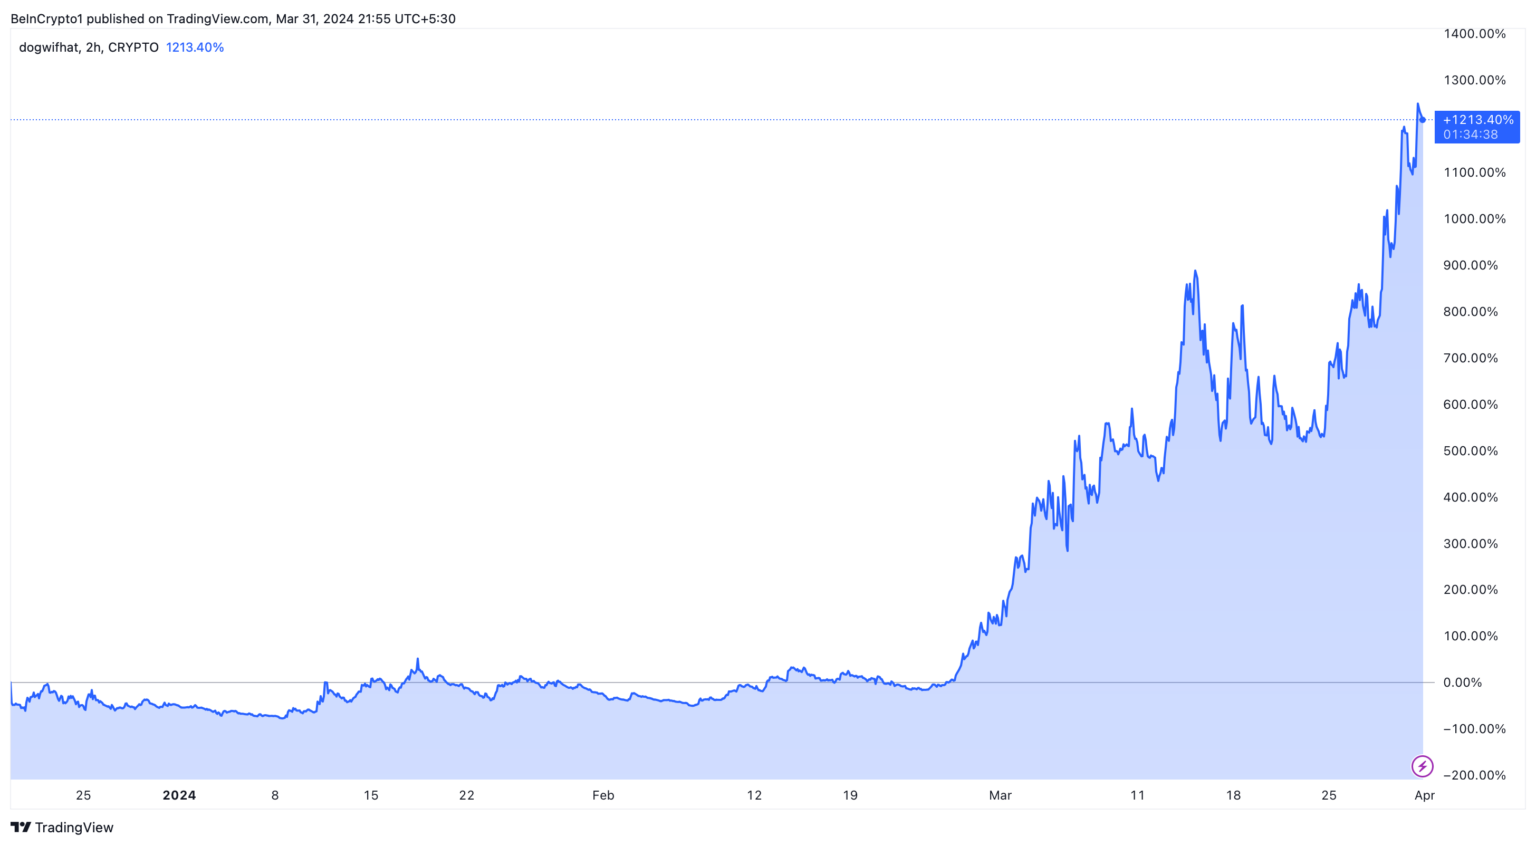The height and width of the screenshot is (846, 1536).
Task: Click the blue 1213.40% legend value
Action: click(x=195, y=47)
